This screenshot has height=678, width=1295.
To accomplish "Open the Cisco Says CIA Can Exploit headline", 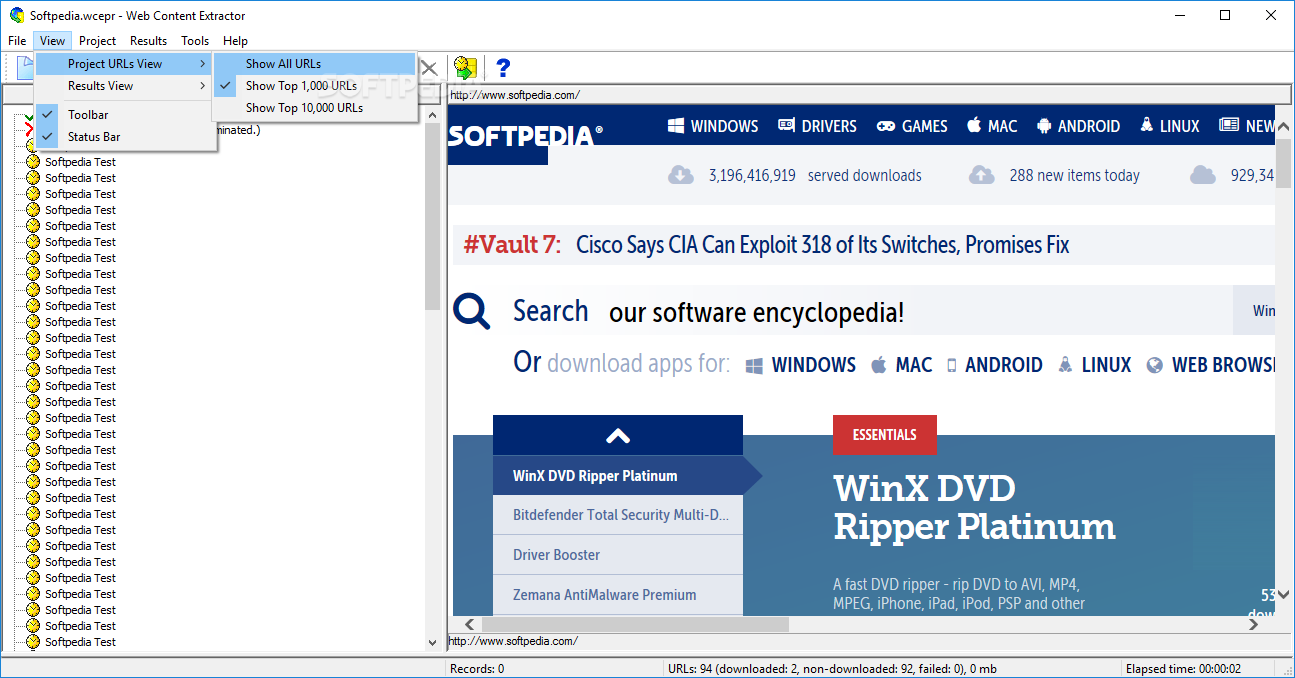I will pos(823,245).
